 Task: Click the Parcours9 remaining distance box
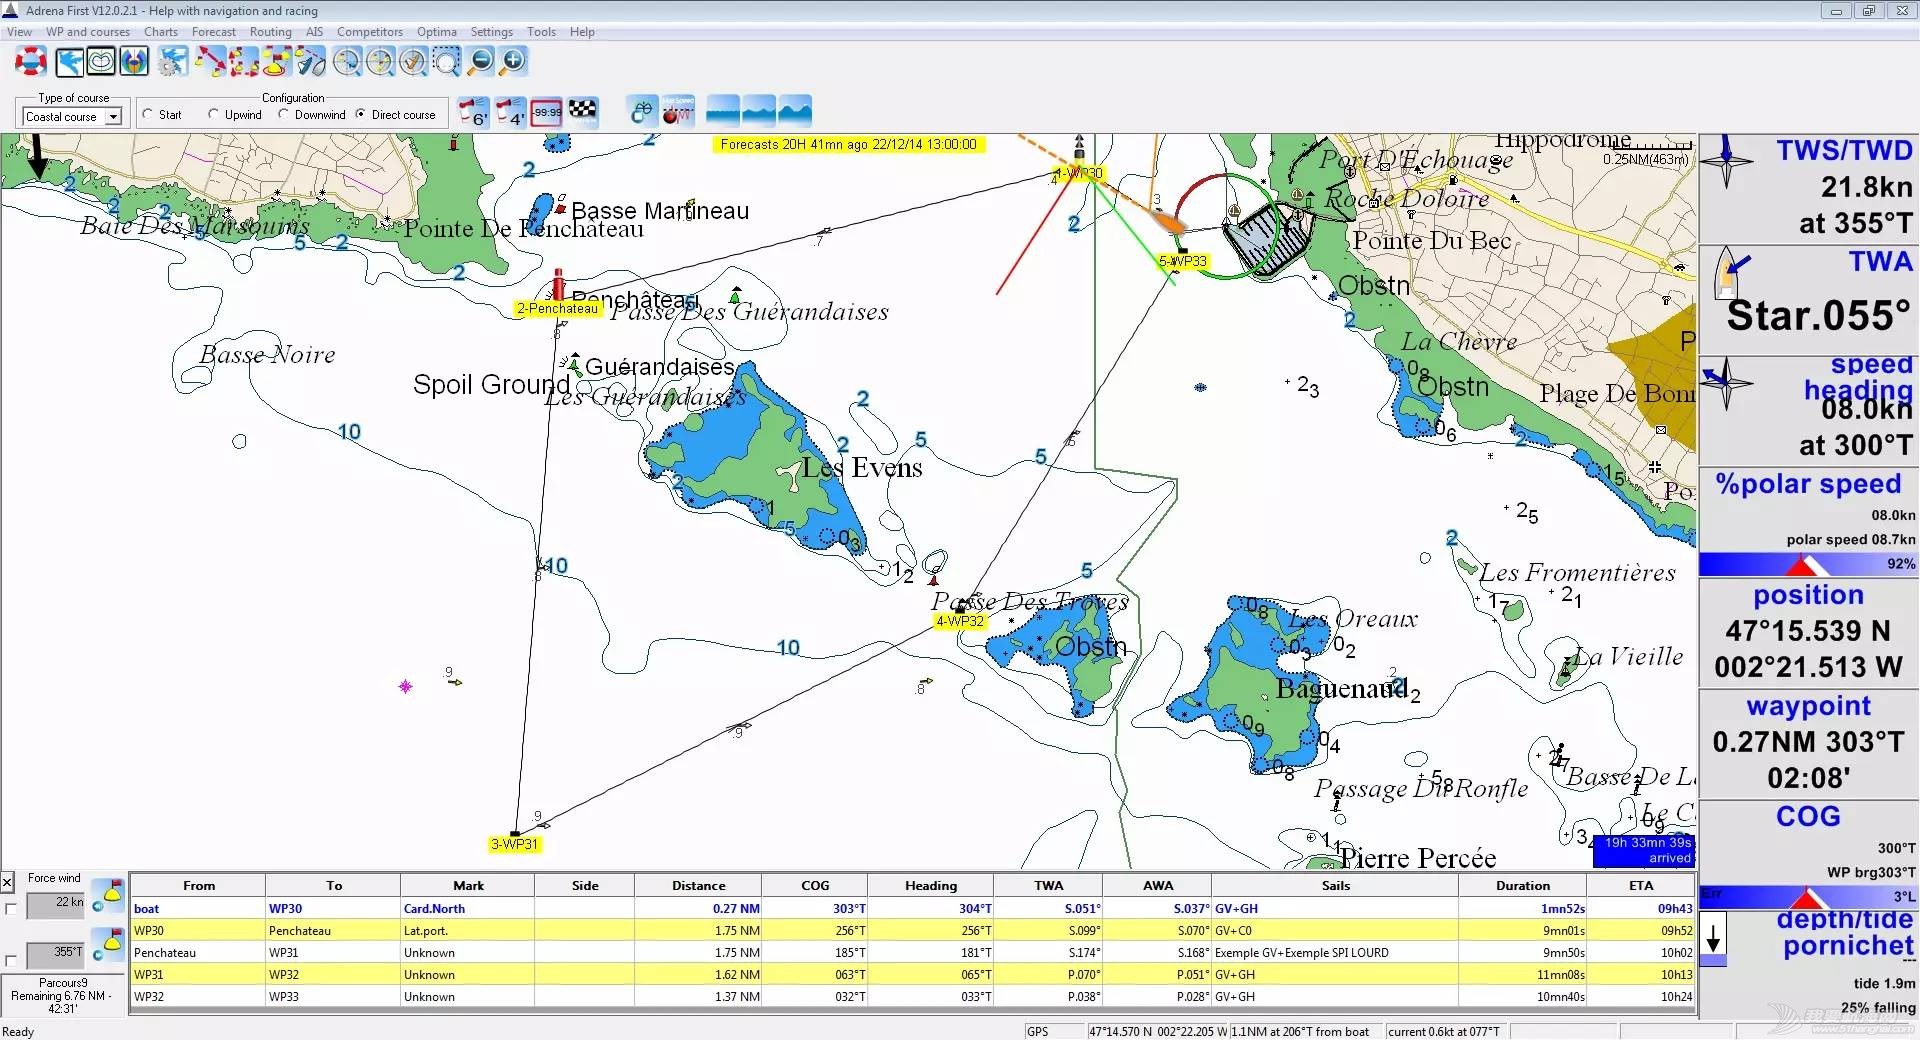click(62, 996)
